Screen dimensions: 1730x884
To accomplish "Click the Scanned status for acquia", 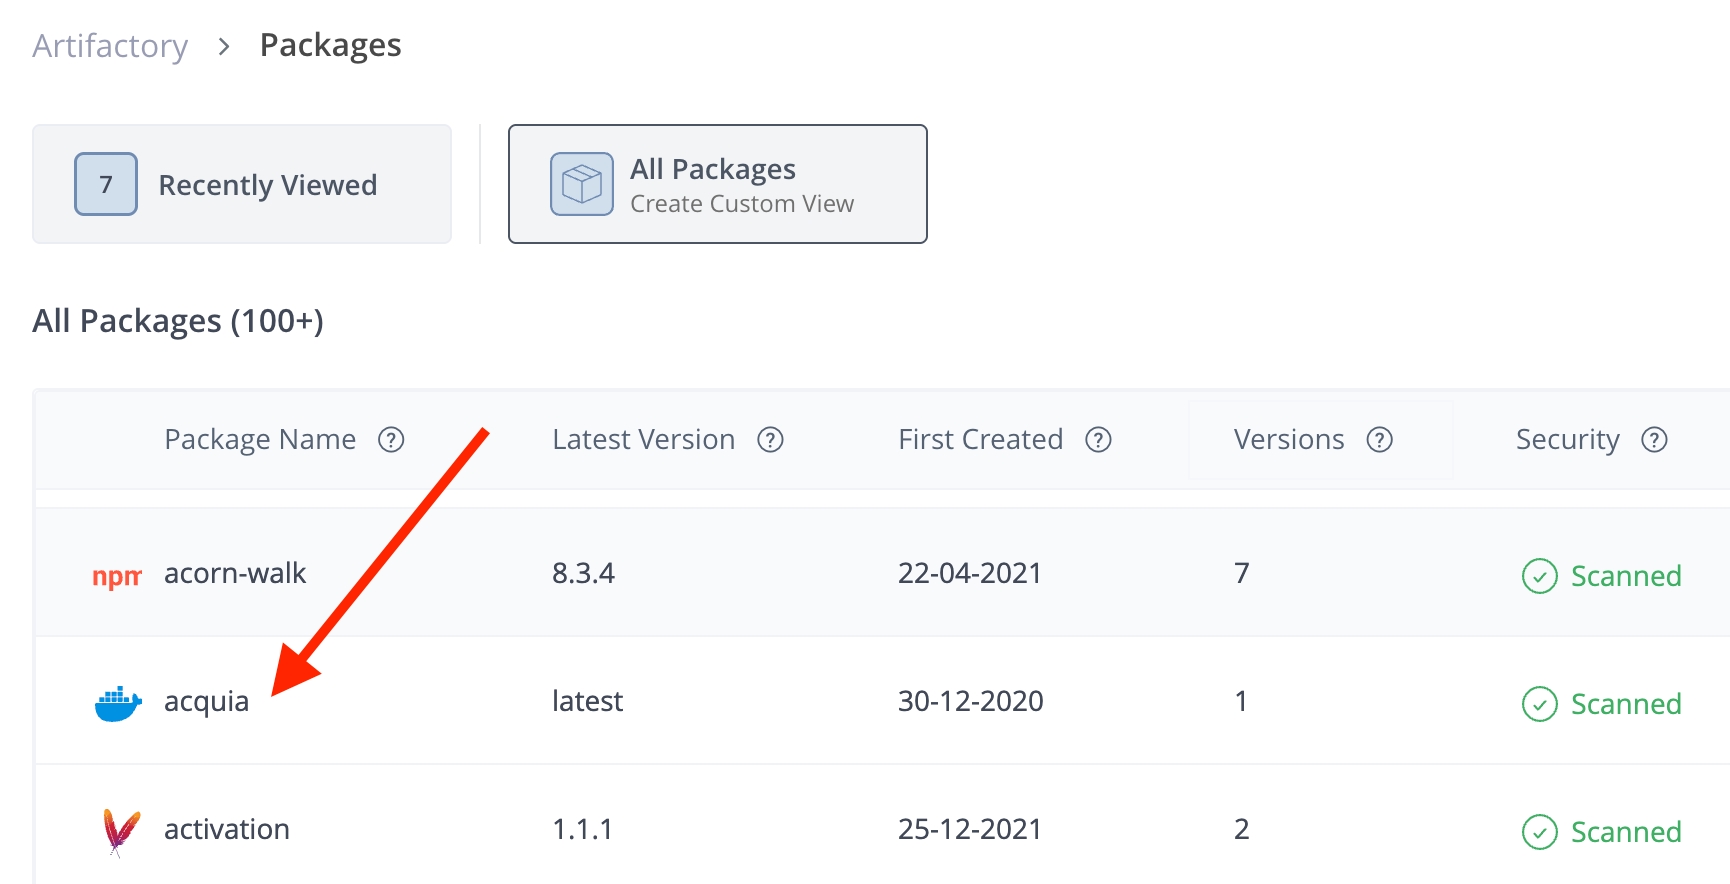I will (x=1602, y=704).
